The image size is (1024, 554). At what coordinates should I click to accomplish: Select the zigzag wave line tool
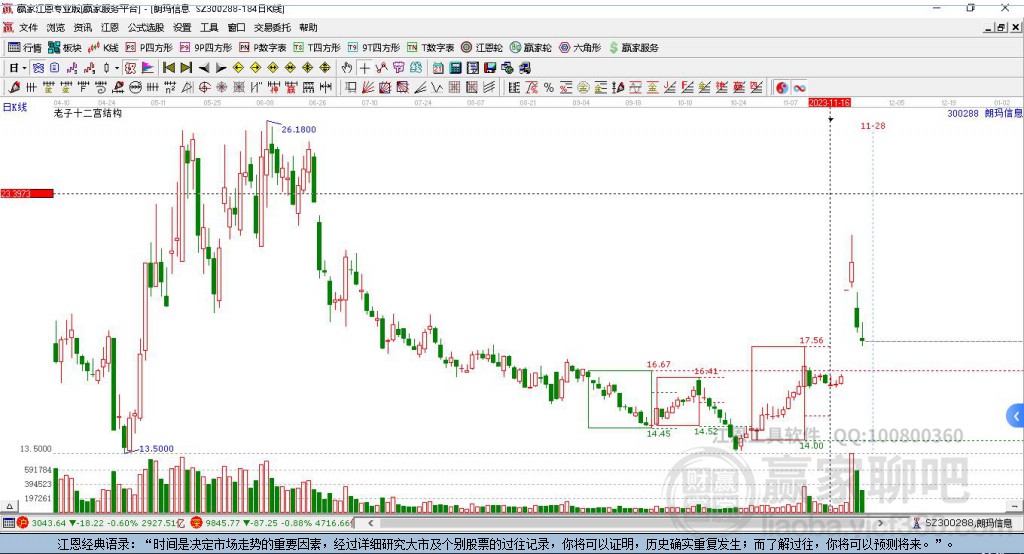[x=437, y=88]
